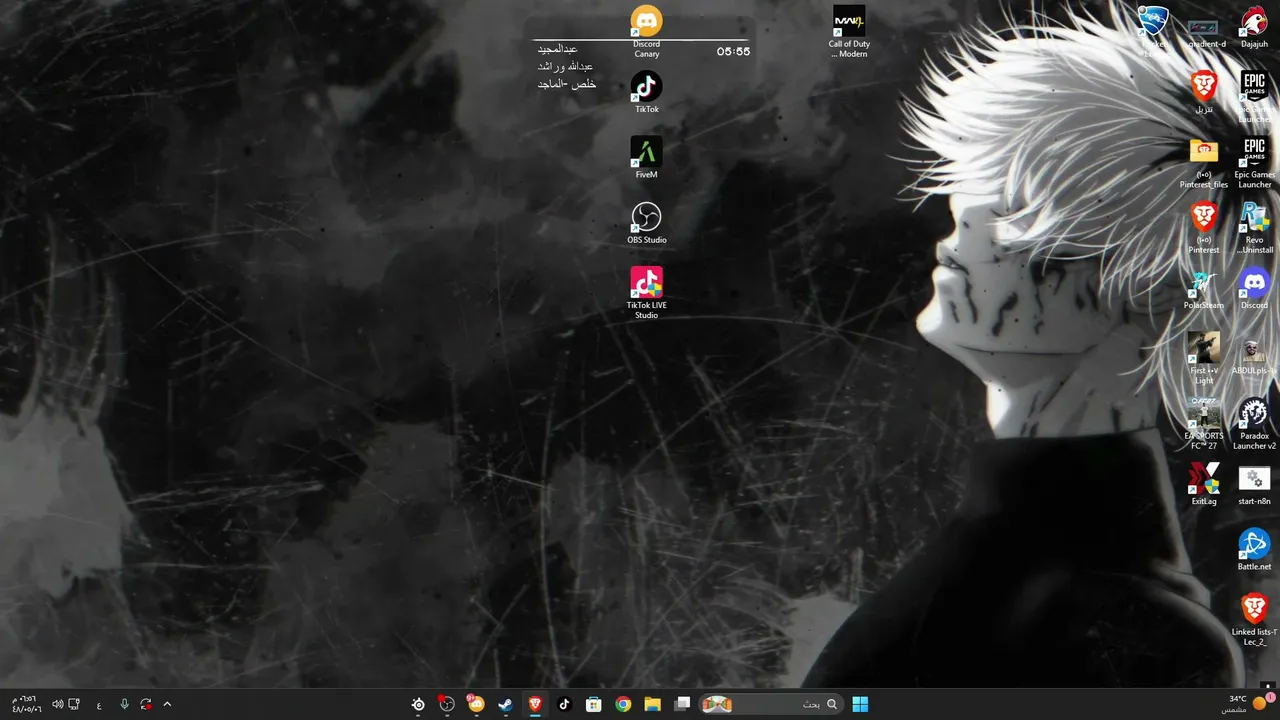Select the start-n8n batch file
1280x720 pixels.
coord(1254,484)
